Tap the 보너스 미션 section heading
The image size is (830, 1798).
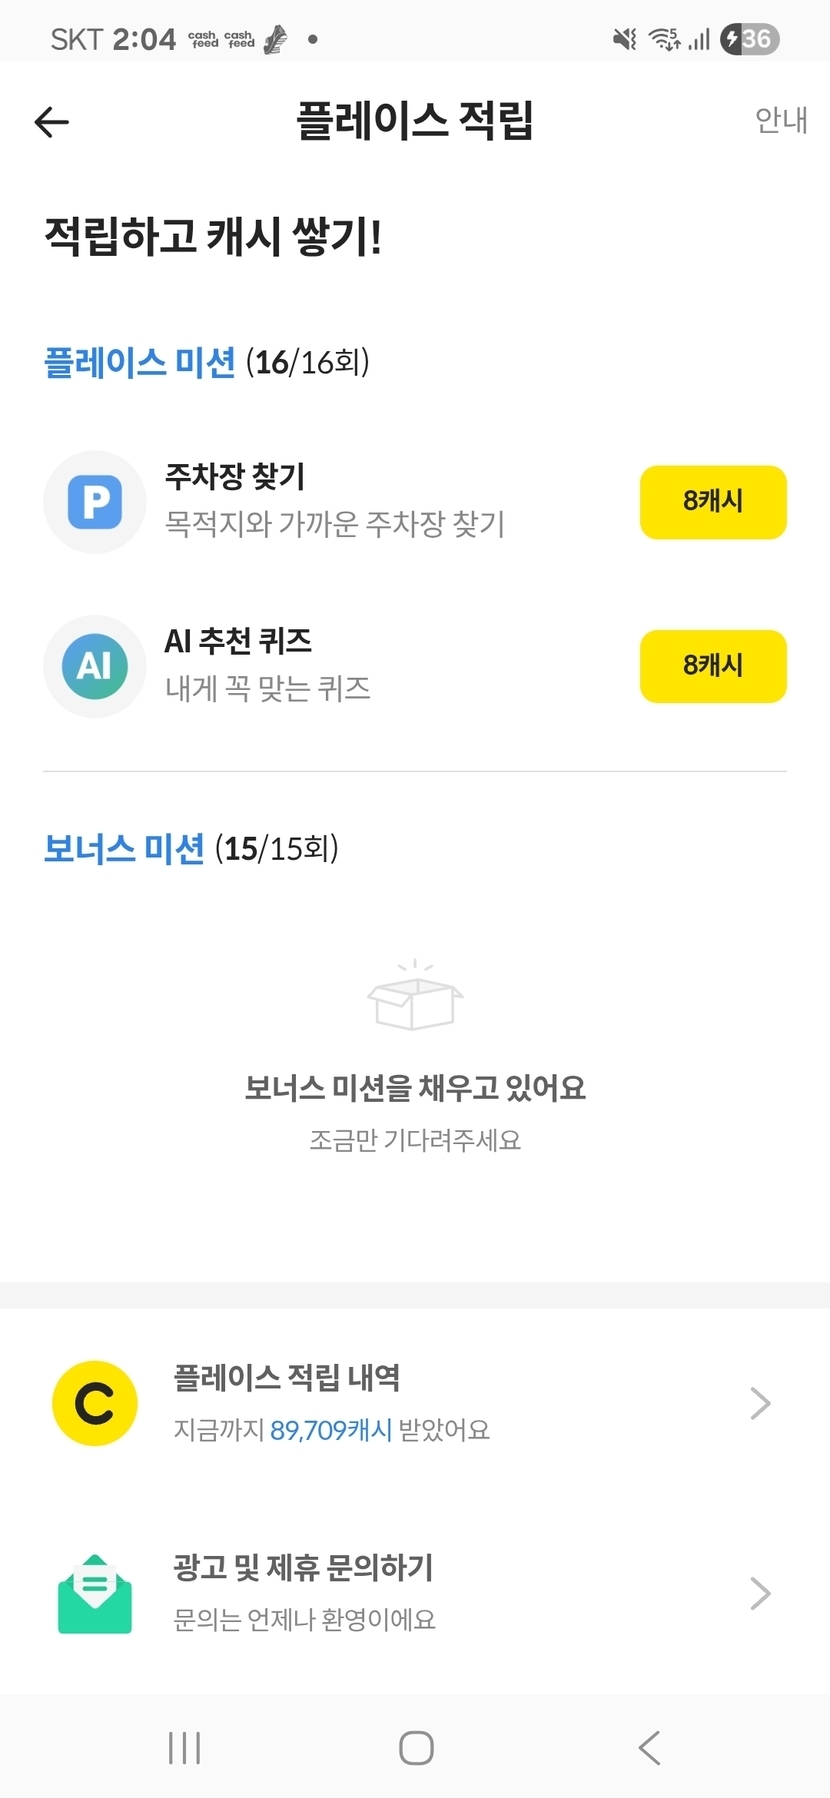pos(124,849)
